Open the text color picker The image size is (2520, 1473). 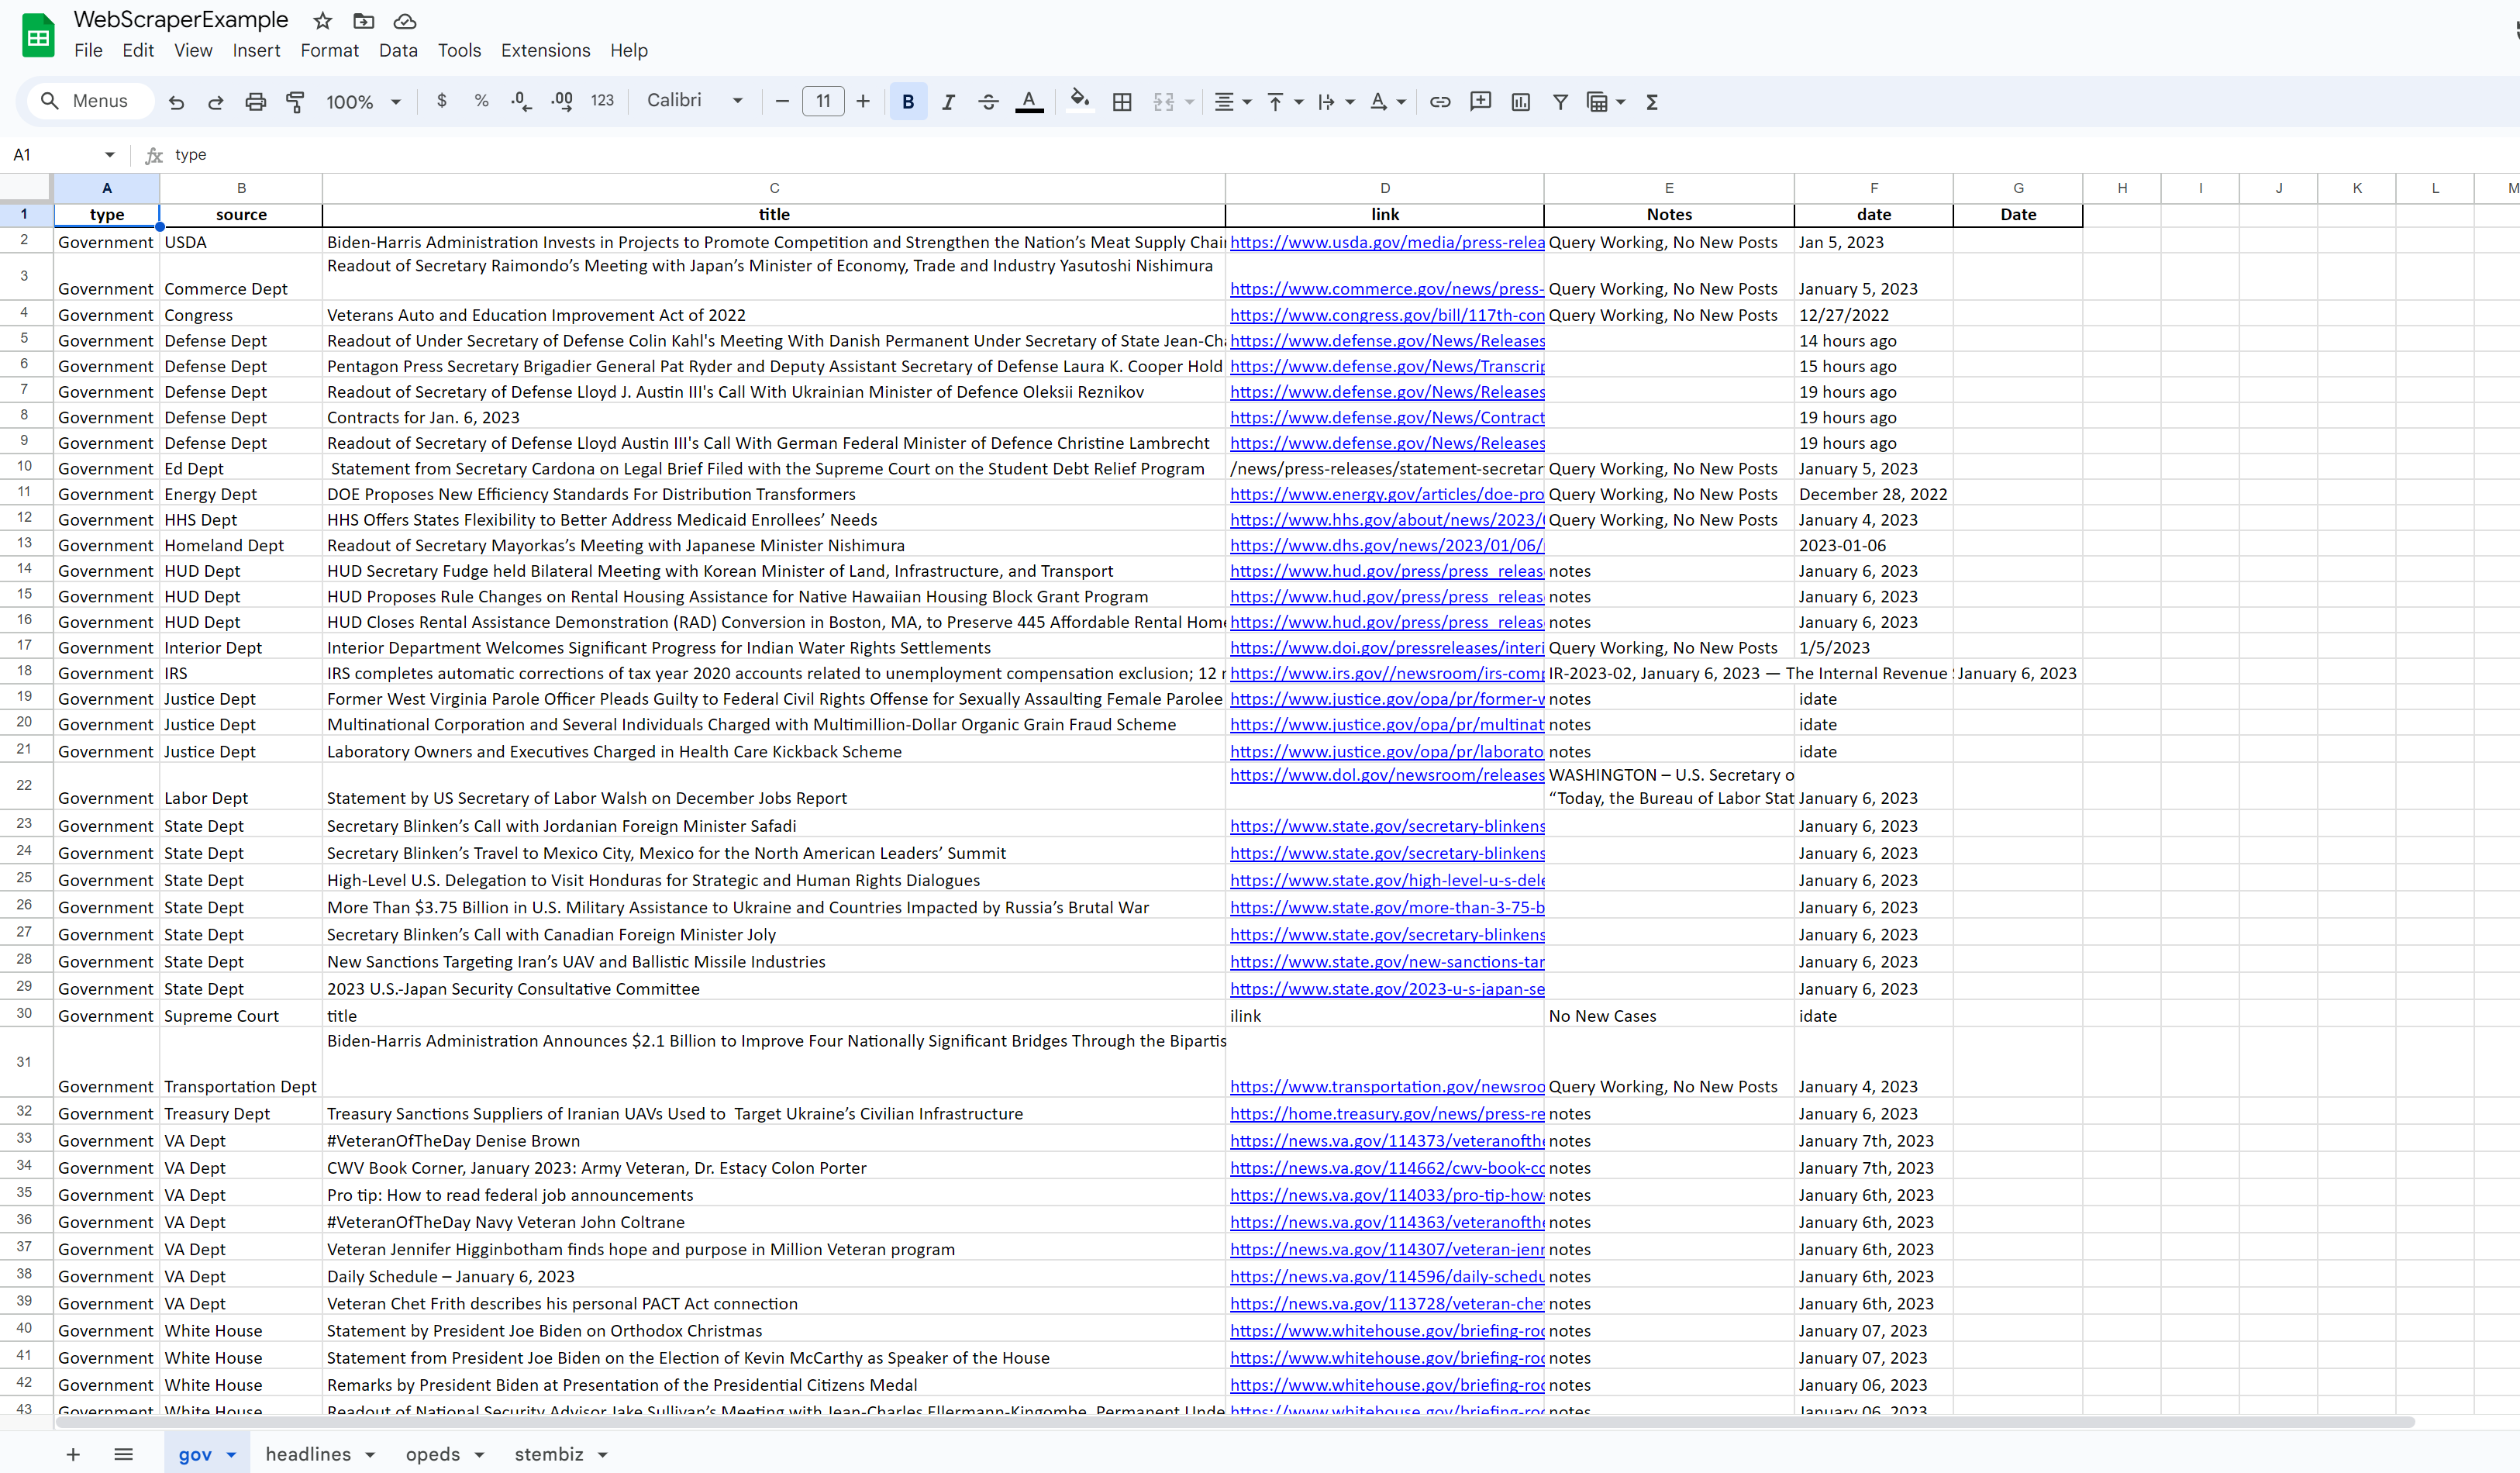(1029, 101)
